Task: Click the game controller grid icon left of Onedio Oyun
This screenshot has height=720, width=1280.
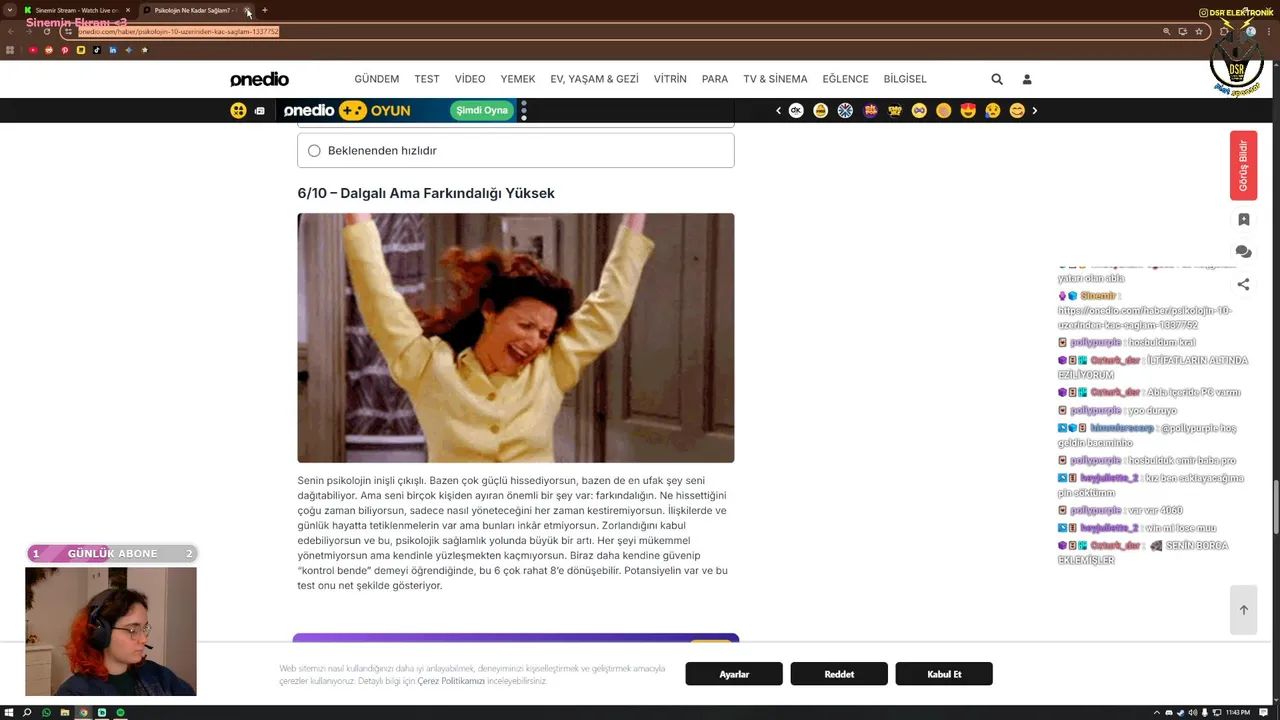Action: tap(238, 111)
